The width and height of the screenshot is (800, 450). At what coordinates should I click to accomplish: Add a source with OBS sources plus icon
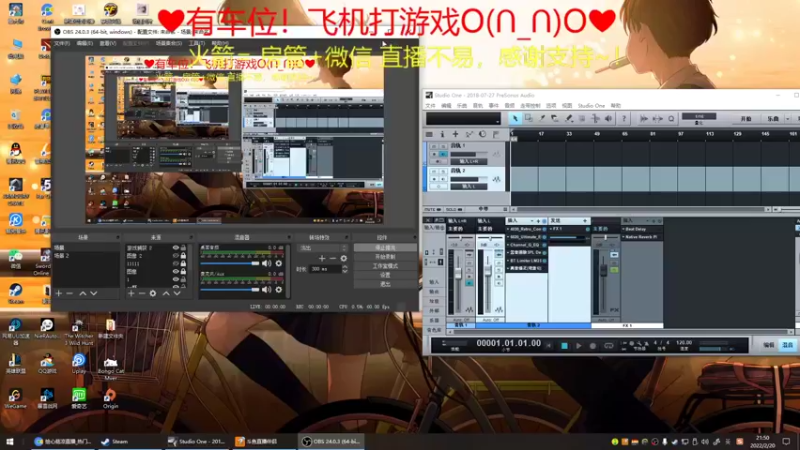pos(131,293)
